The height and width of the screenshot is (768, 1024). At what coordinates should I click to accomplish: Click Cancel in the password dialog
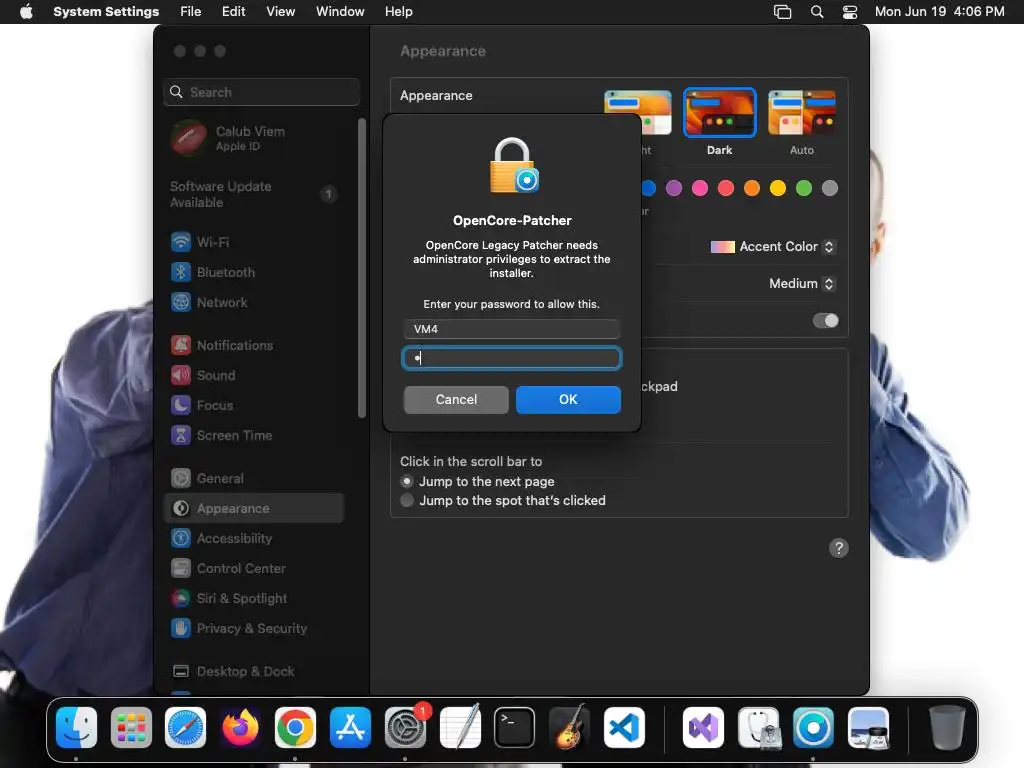(x=456, y=400)
